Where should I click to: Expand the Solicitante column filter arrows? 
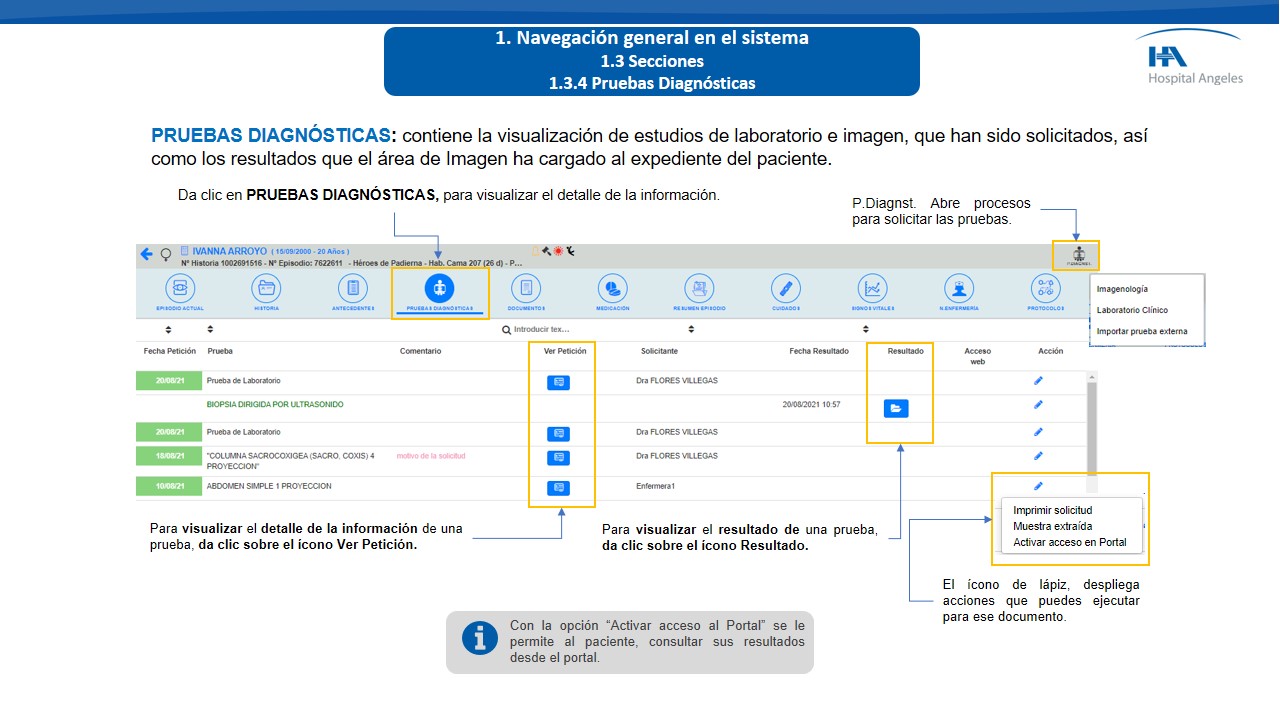click(690, 329)
